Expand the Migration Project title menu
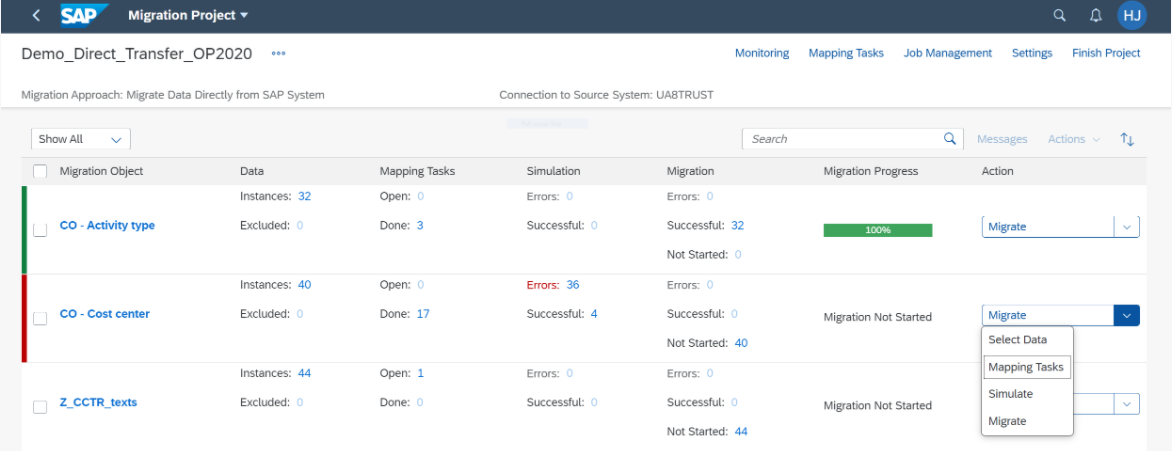Viewport: 1172px width, 451px height. click(188, 16)
